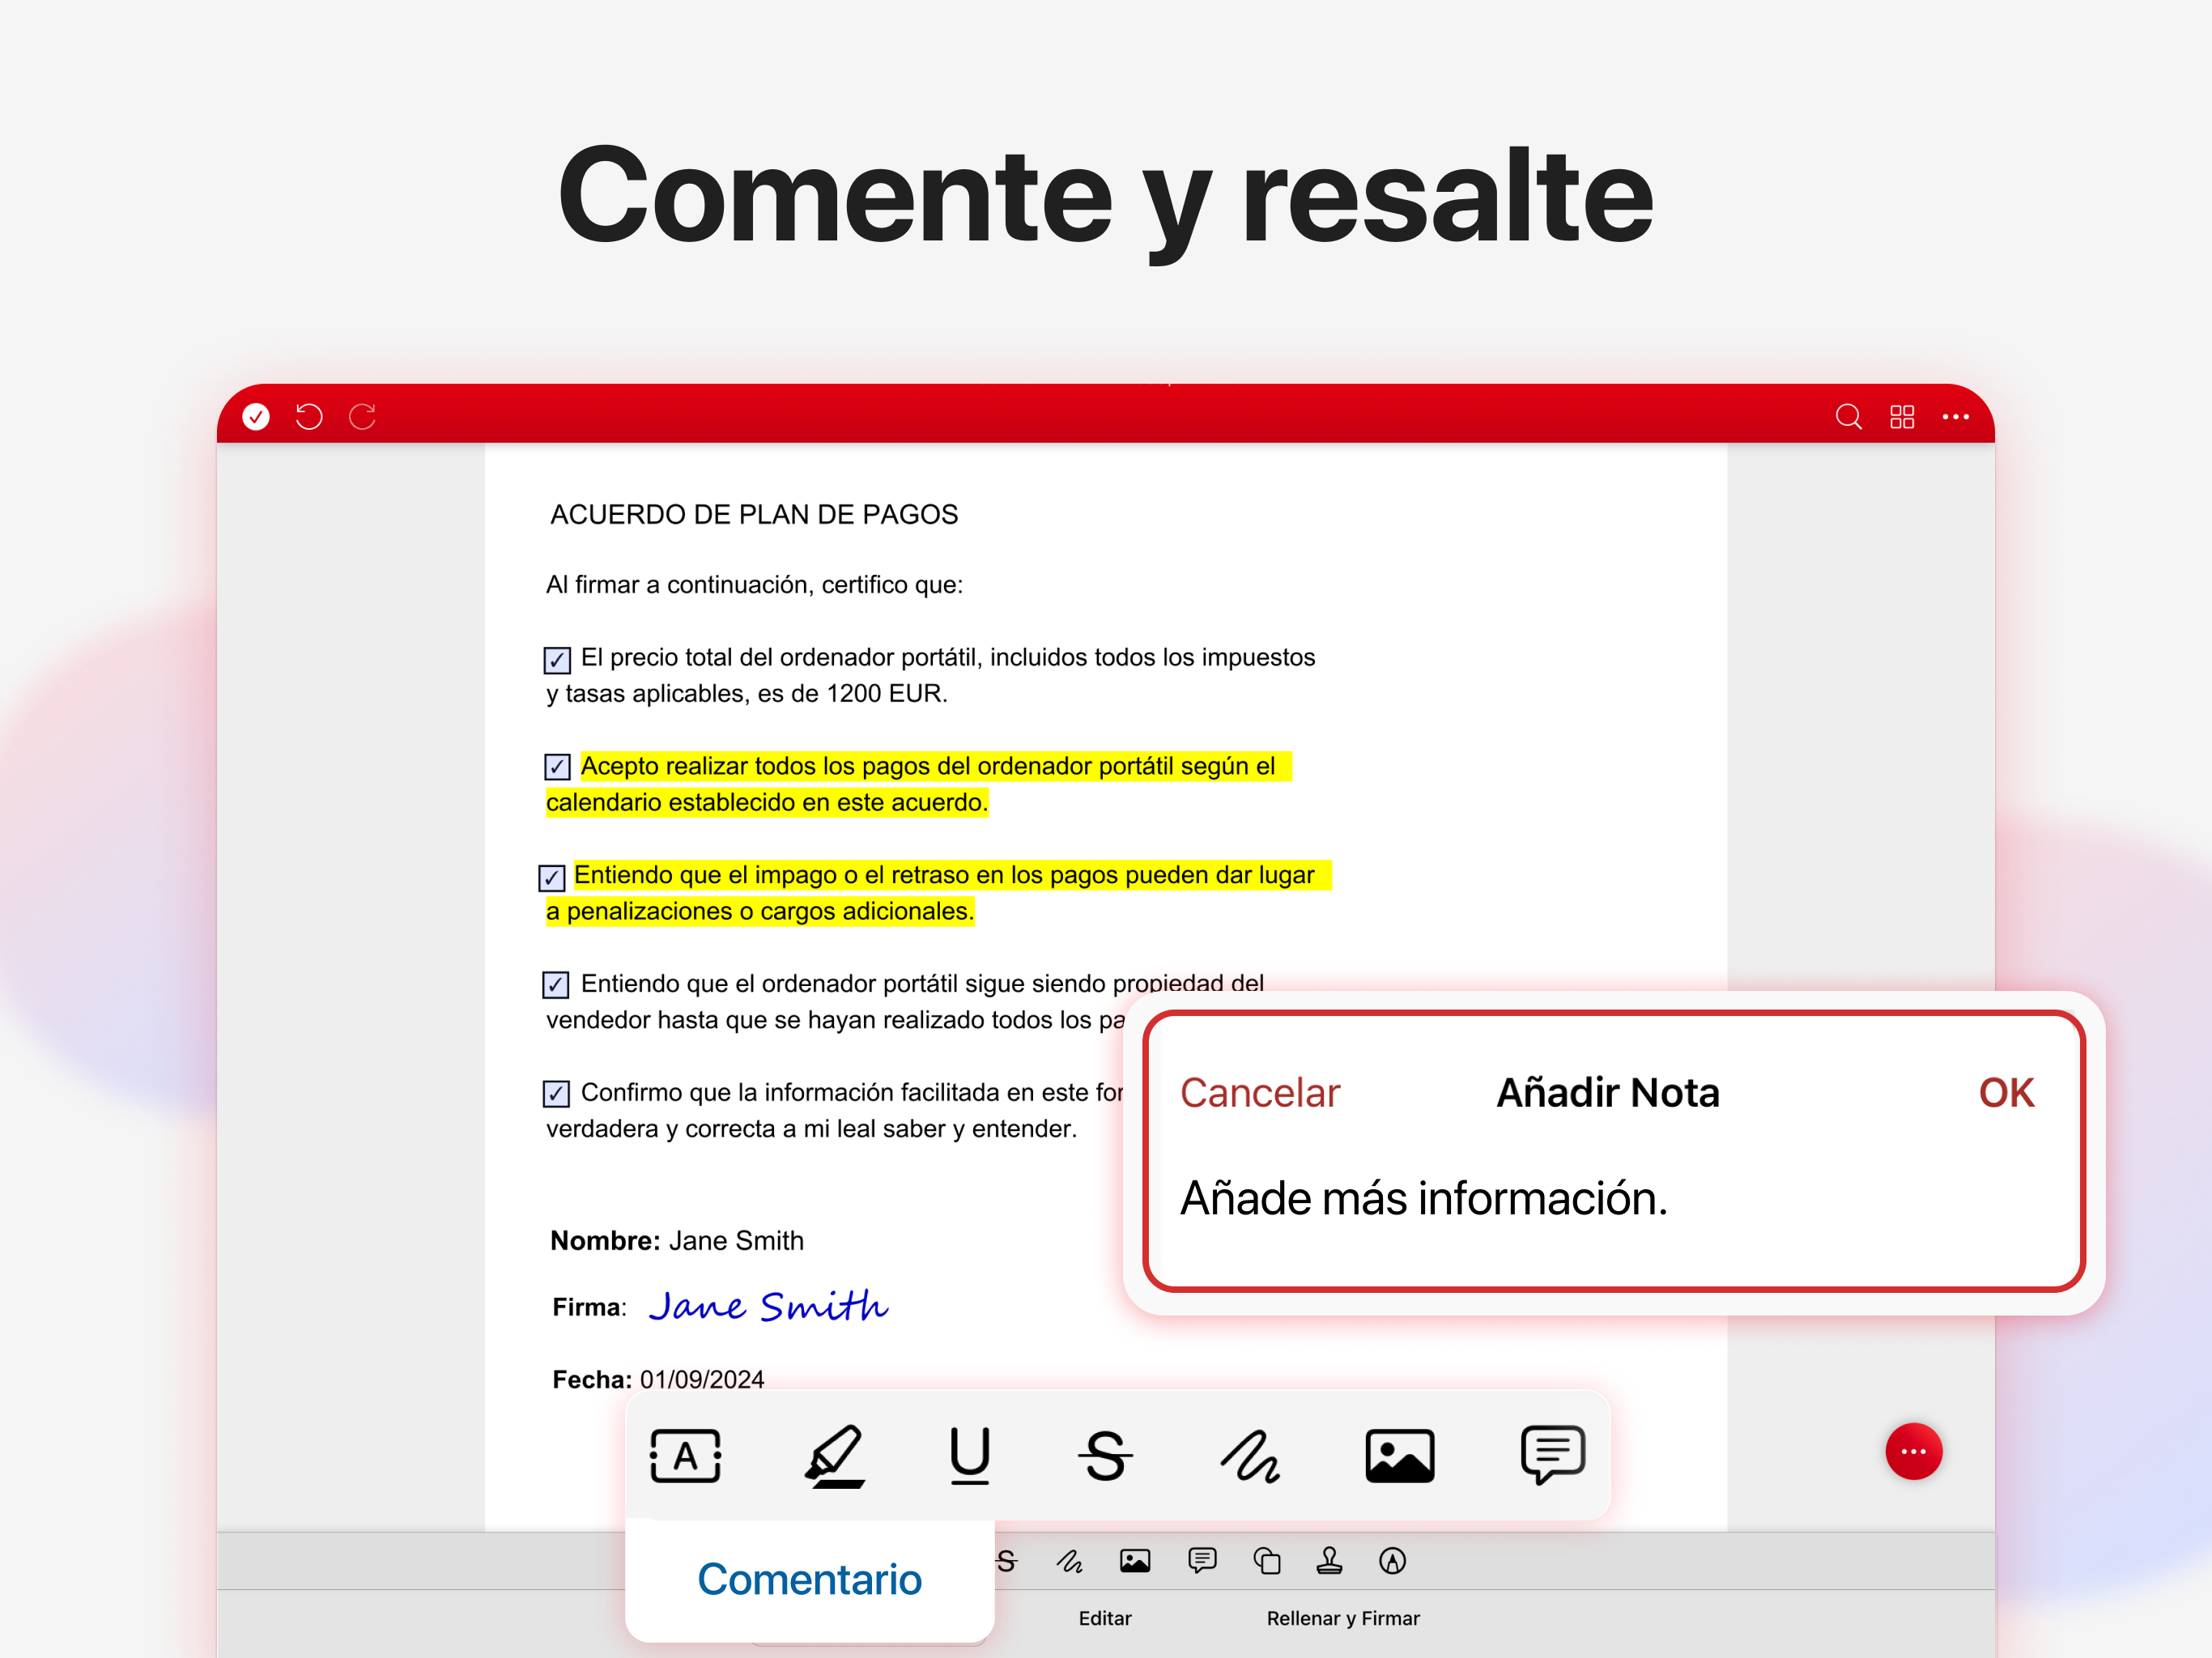Click the Jane Smith handwritten signature

pyautogui.click(x=768, y=1305)
